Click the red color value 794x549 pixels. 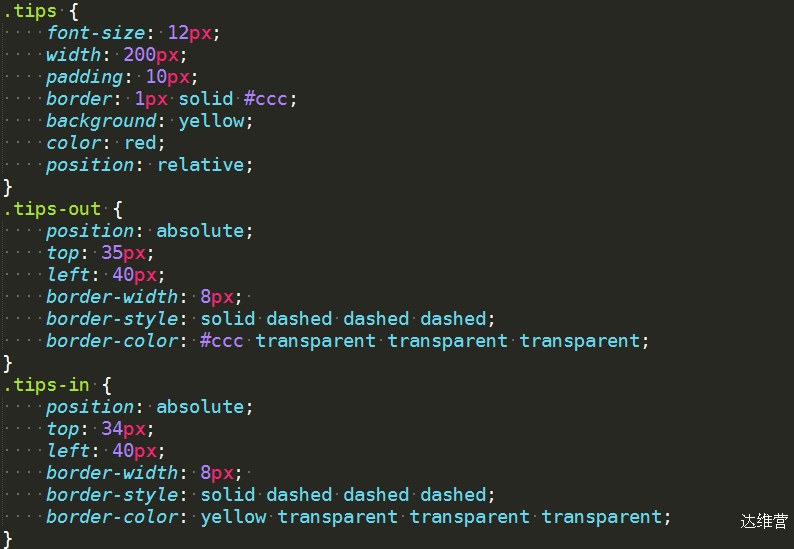tap(140, 143)
